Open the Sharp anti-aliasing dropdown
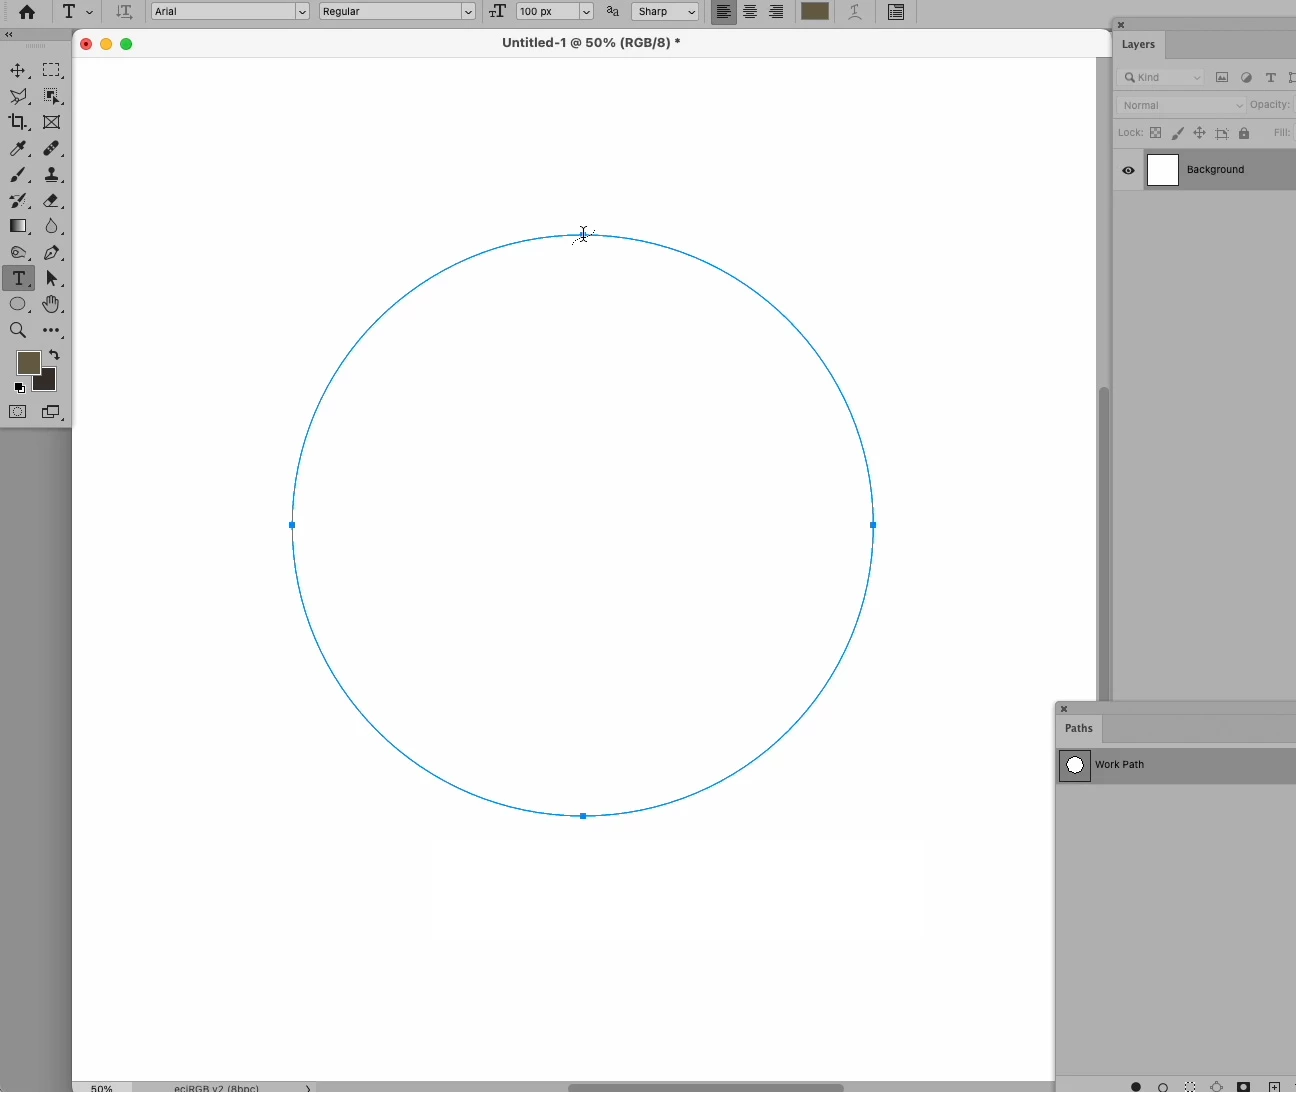Image resolution: width=1297 pixels, height=1093 pixels. click(x=665, y=12)
